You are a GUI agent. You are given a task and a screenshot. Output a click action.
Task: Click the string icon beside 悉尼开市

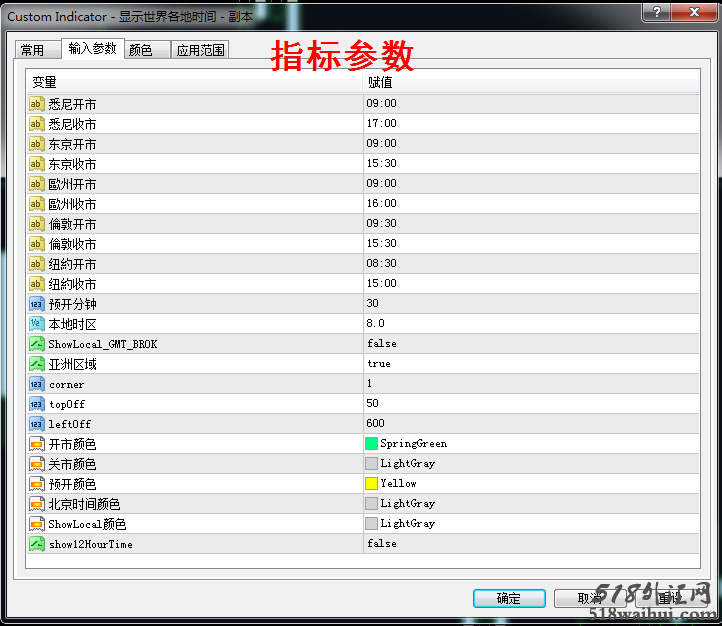36,104
